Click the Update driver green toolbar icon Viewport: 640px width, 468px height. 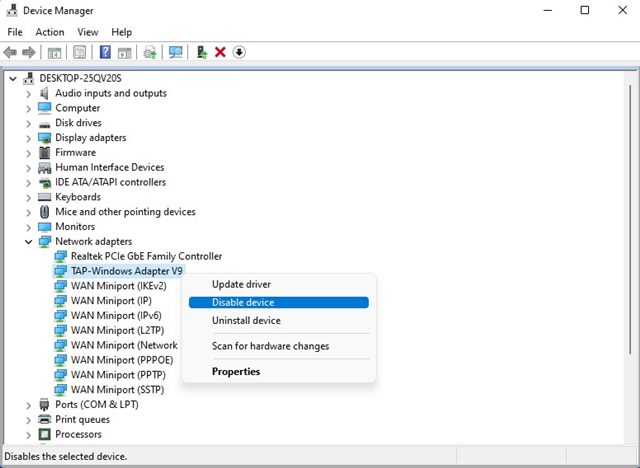tap(202, 52)
